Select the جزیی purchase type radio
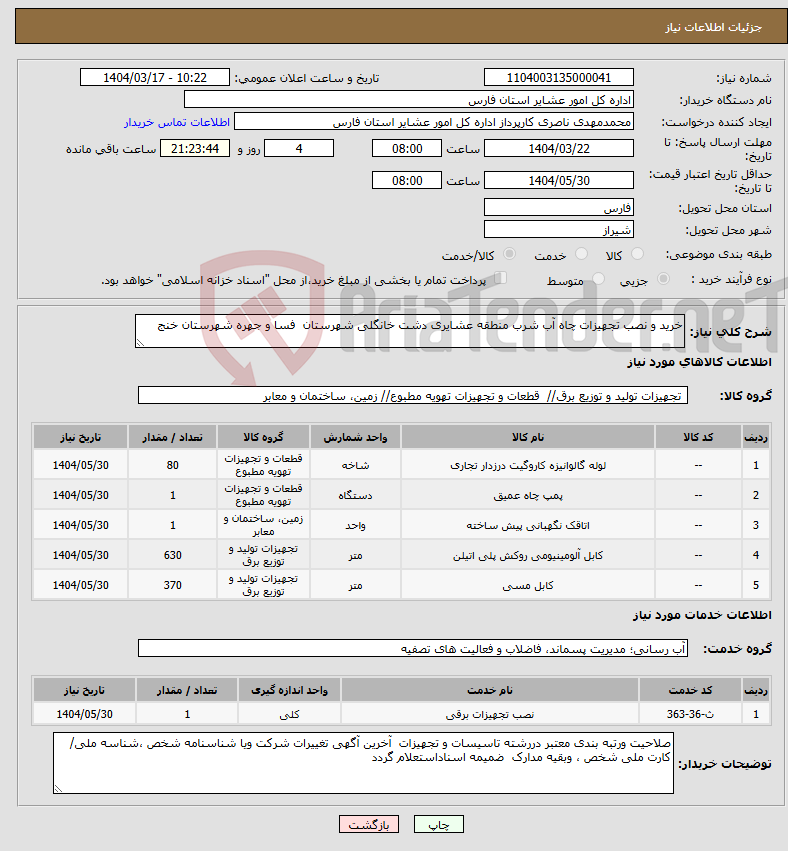 coord(663,279)
